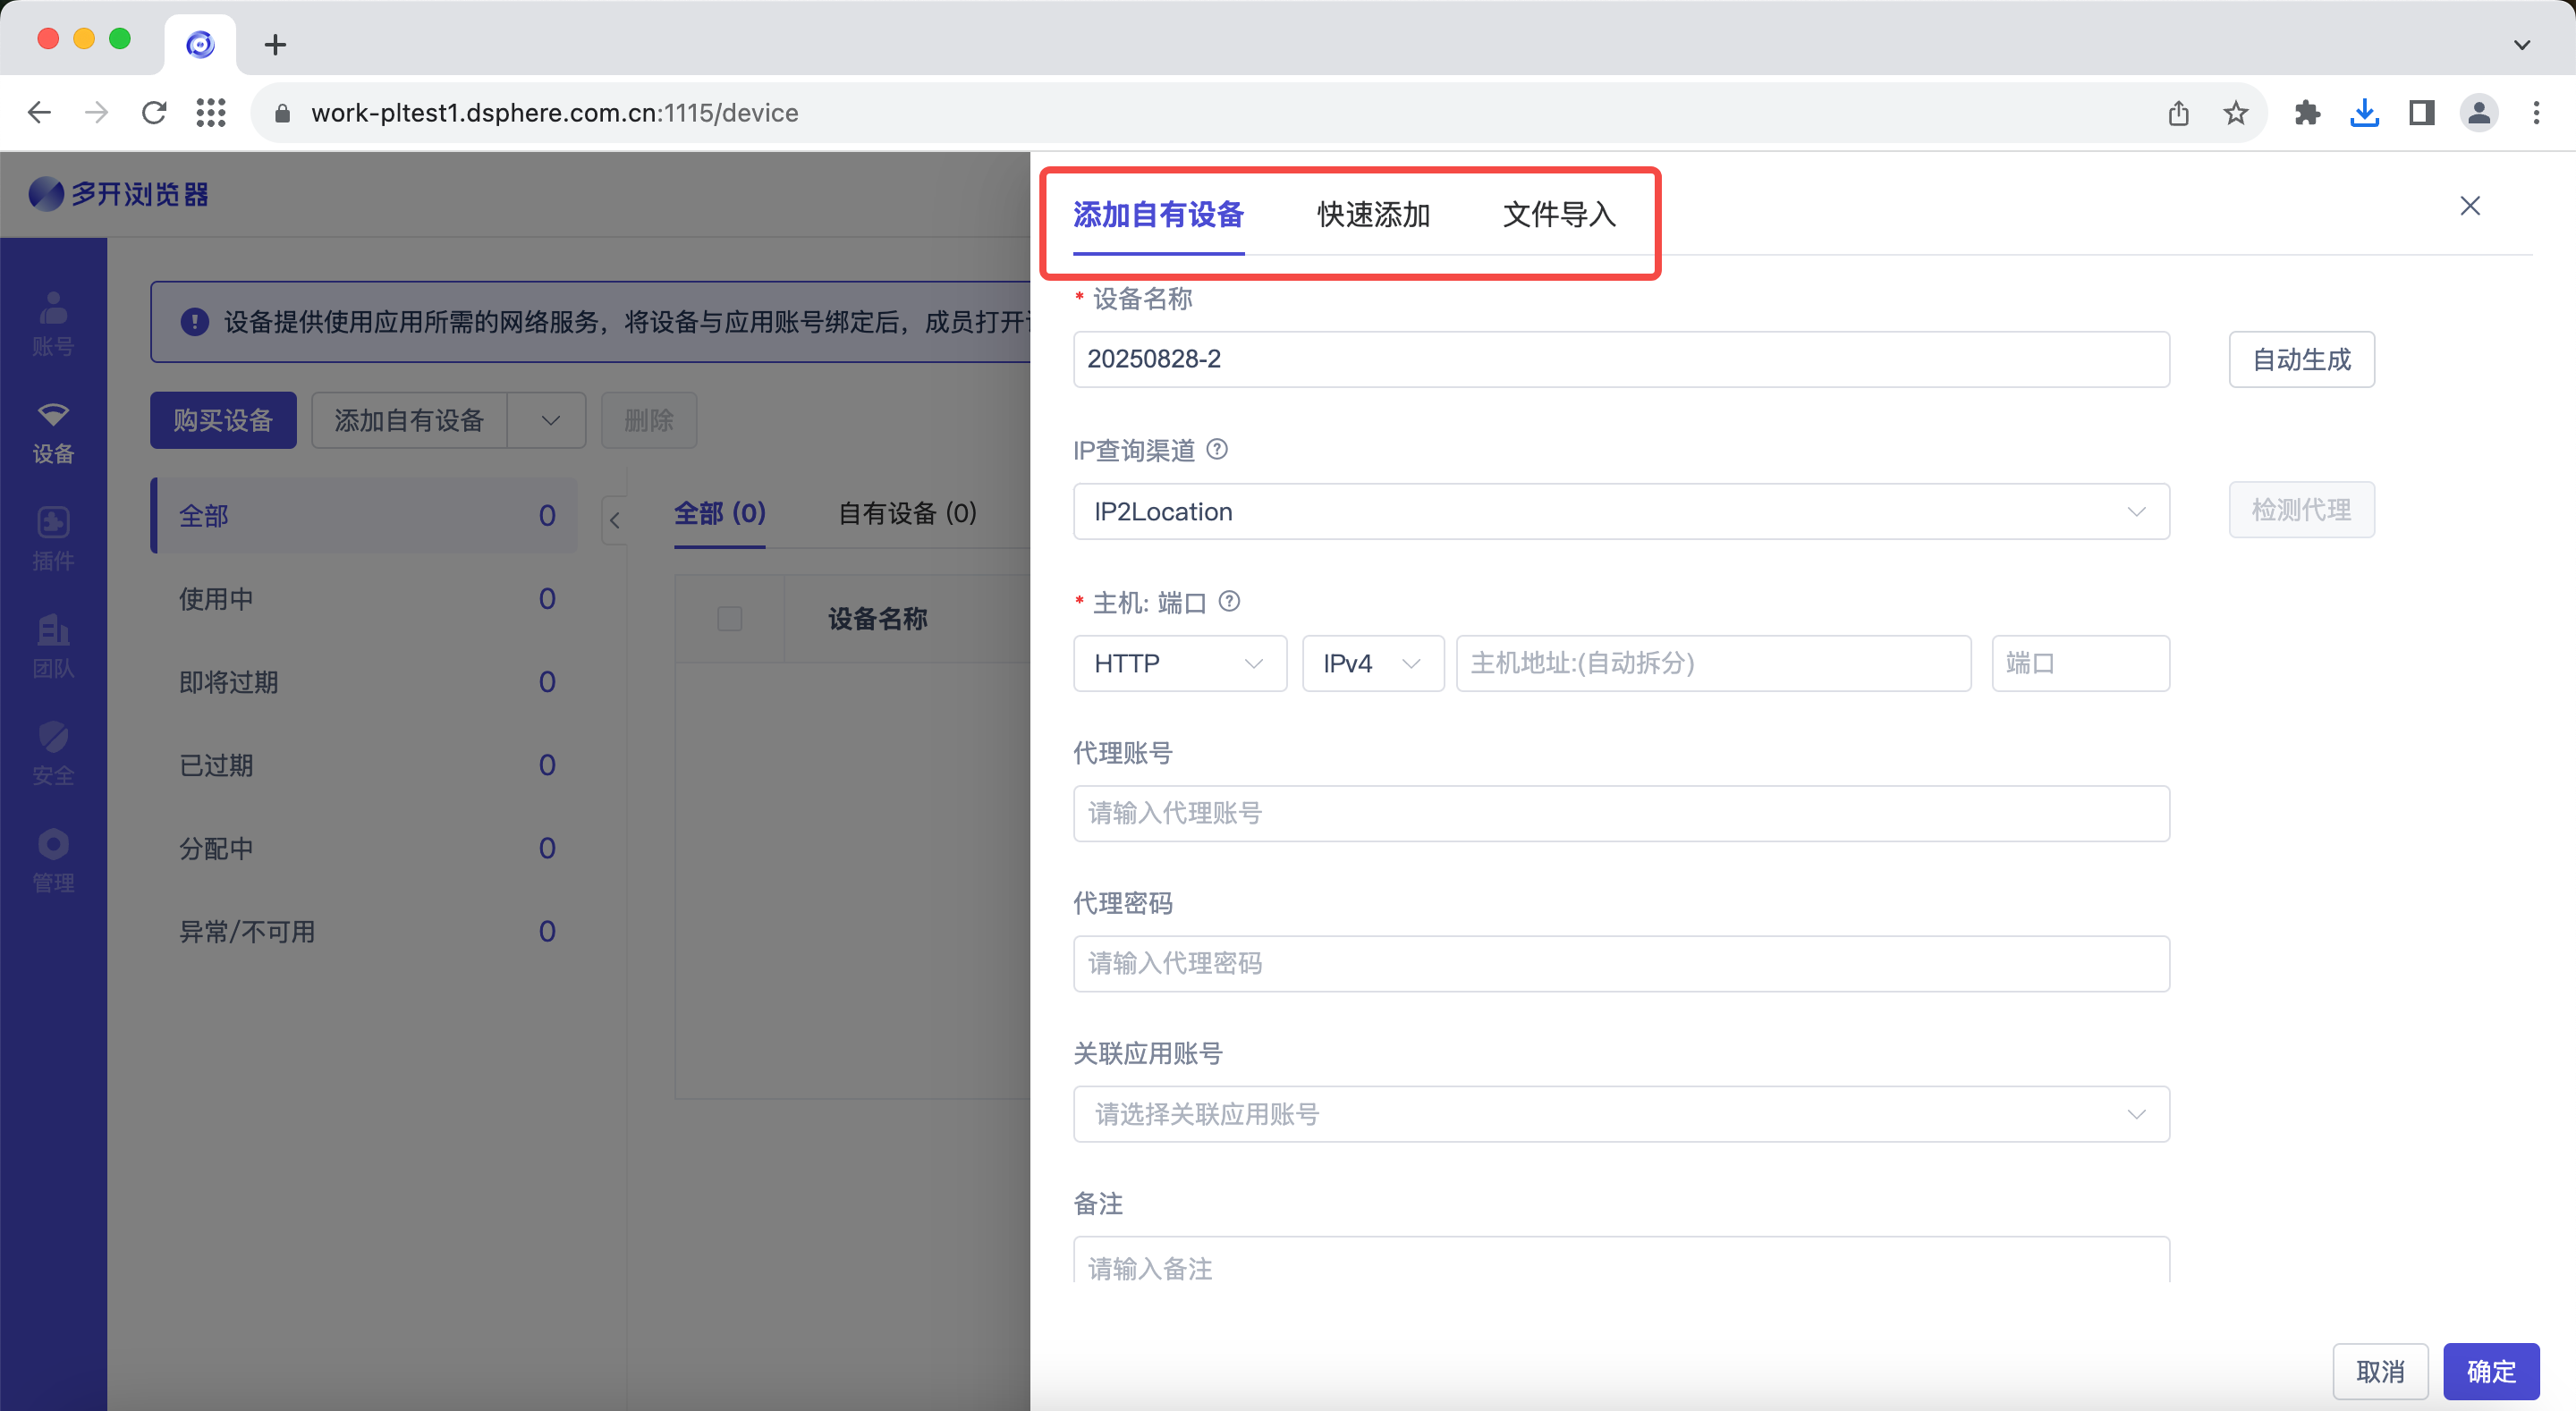This screenshot has height=1411, width=2576.
Task: Click the 购买设备 button
Action: [223, 420]
